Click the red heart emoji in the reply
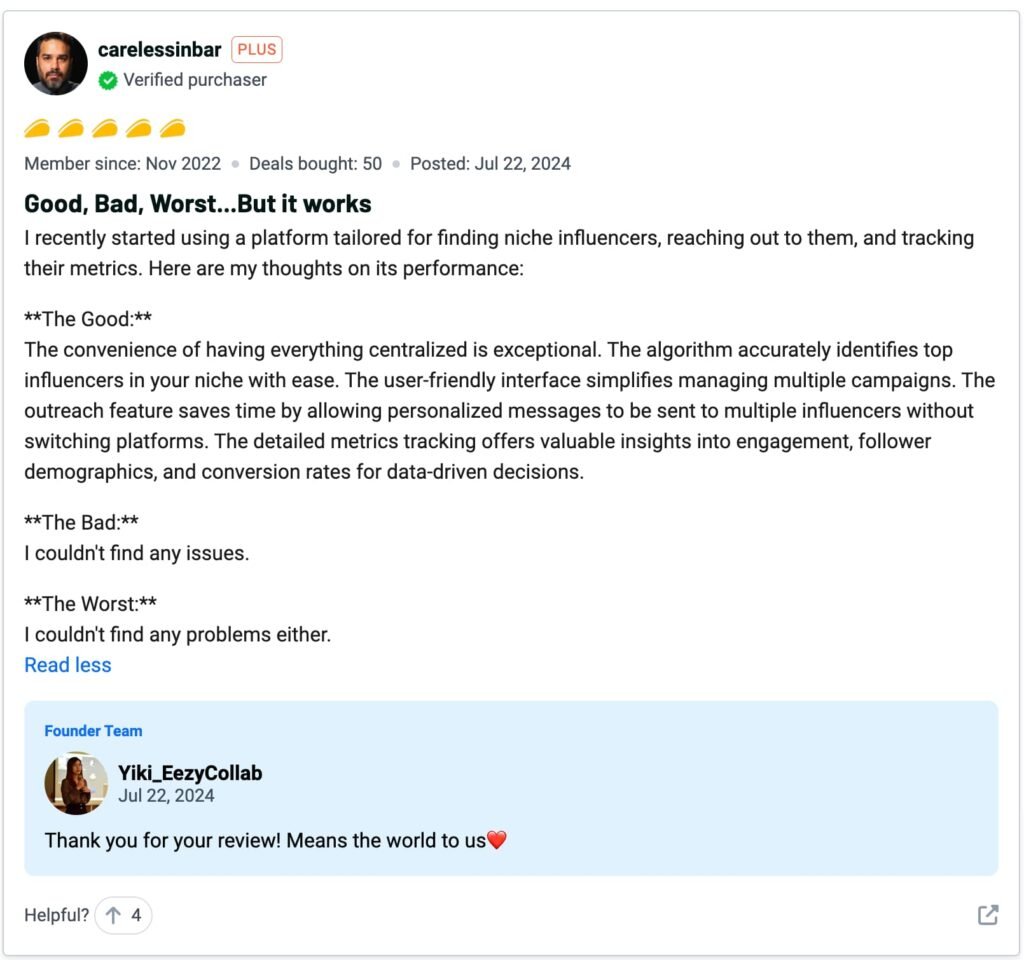 (497, 841)
